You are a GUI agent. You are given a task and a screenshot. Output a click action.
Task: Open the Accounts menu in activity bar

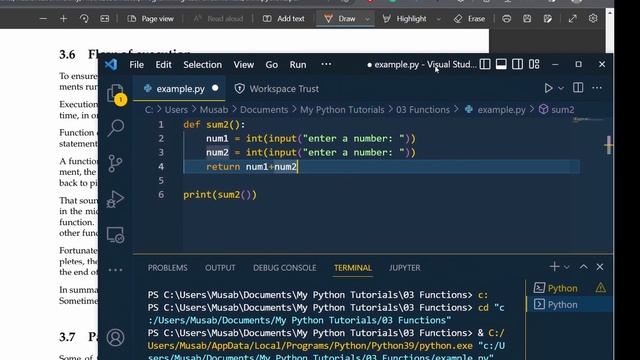[116, 337]
